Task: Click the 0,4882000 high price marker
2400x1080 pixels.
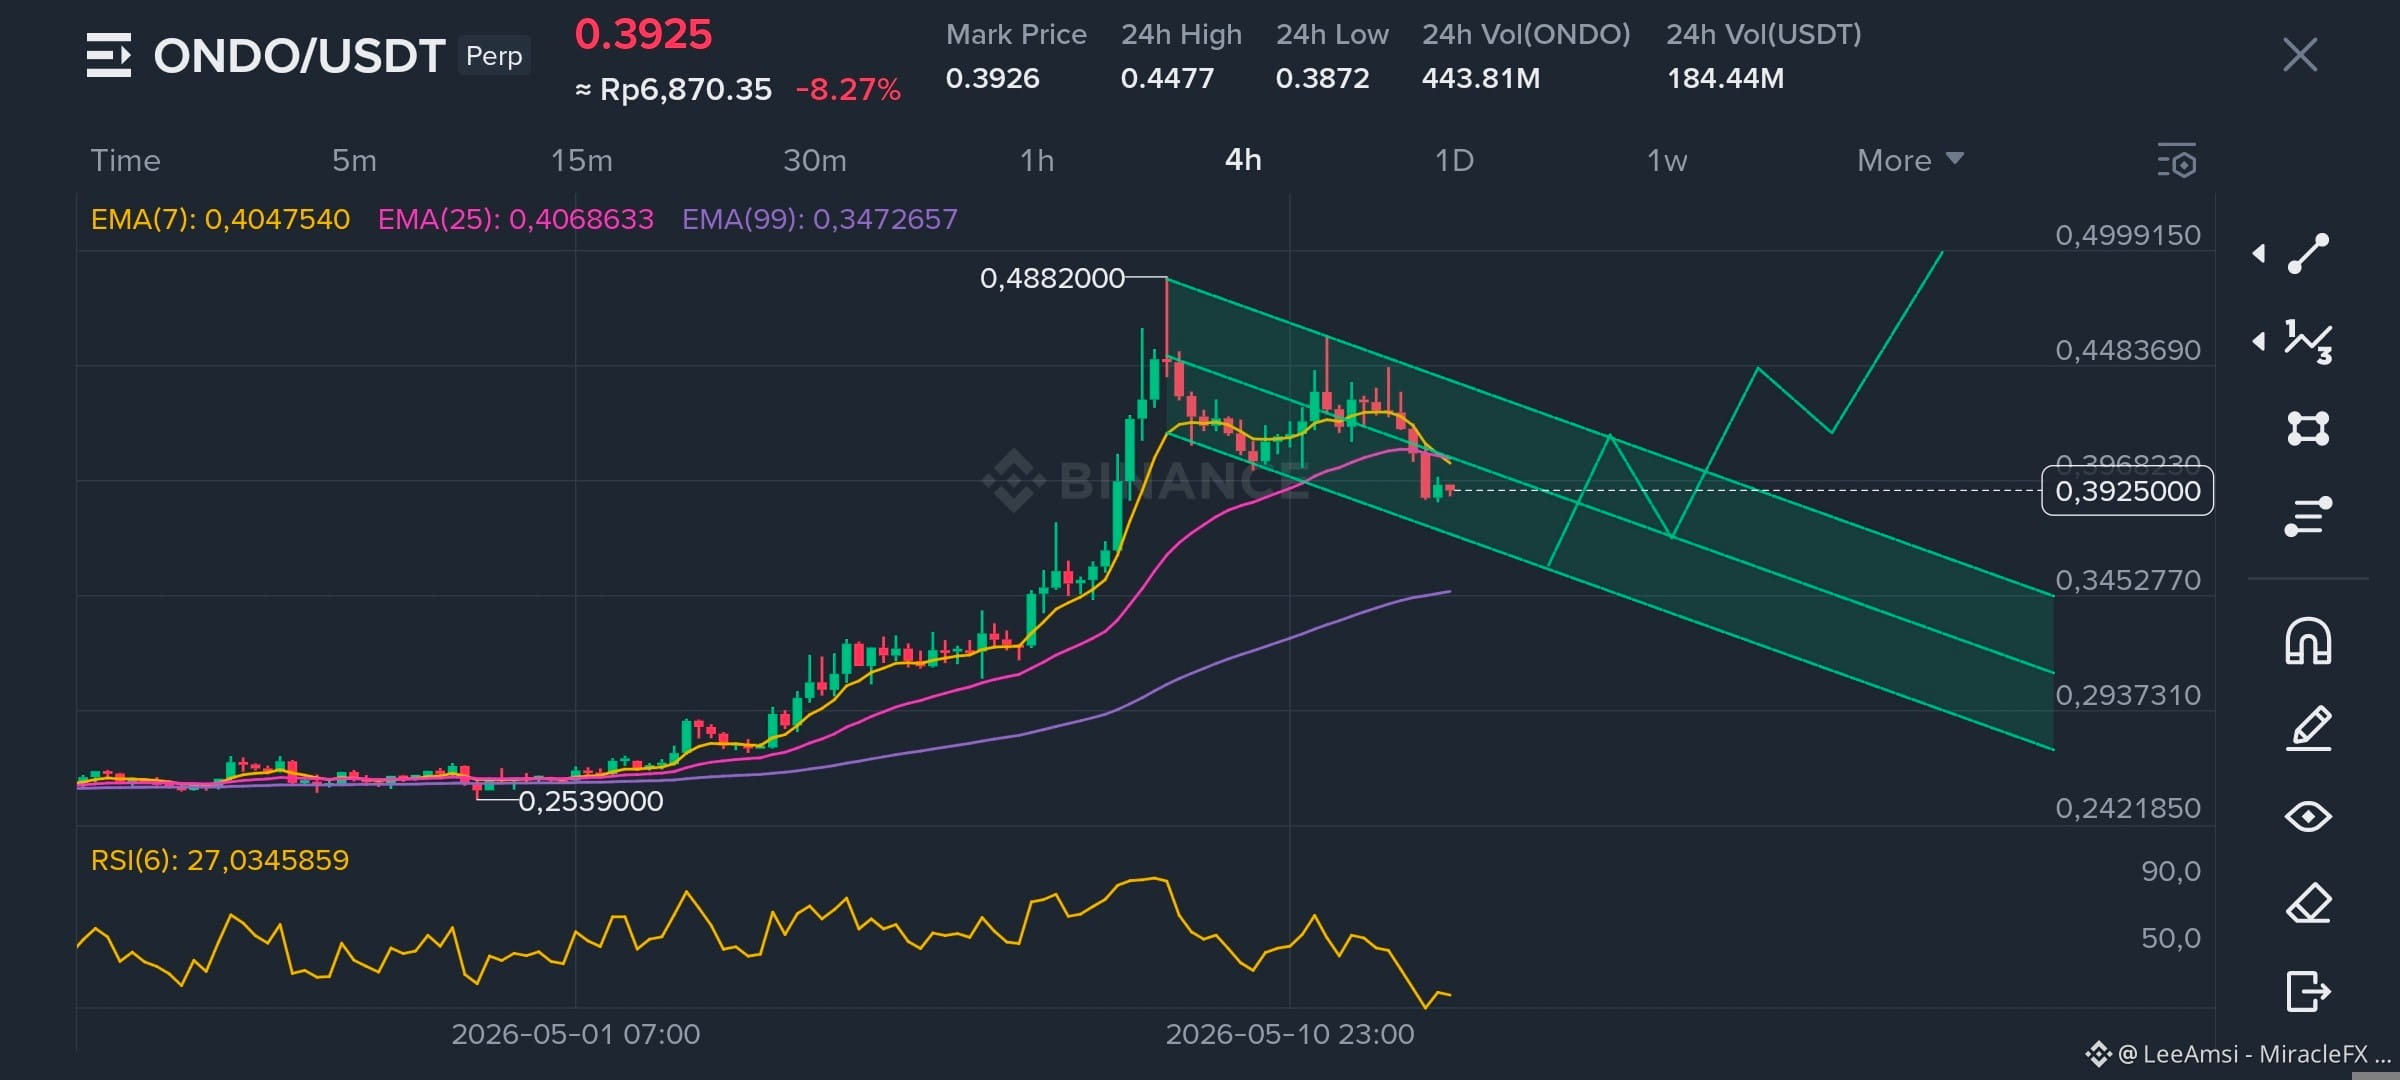Action: [1052, 278]
